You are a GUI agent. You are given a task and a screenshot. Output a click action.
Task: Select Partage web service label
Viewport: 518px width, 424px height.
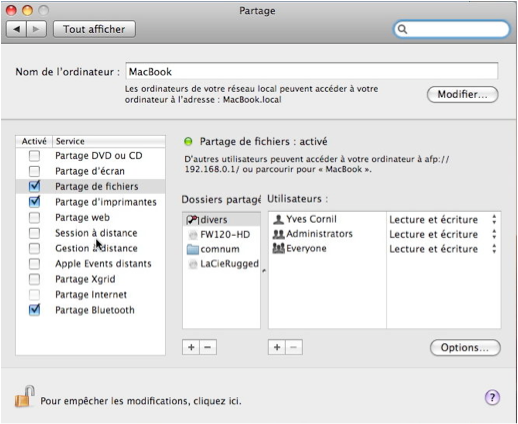(x=82, y=217)
